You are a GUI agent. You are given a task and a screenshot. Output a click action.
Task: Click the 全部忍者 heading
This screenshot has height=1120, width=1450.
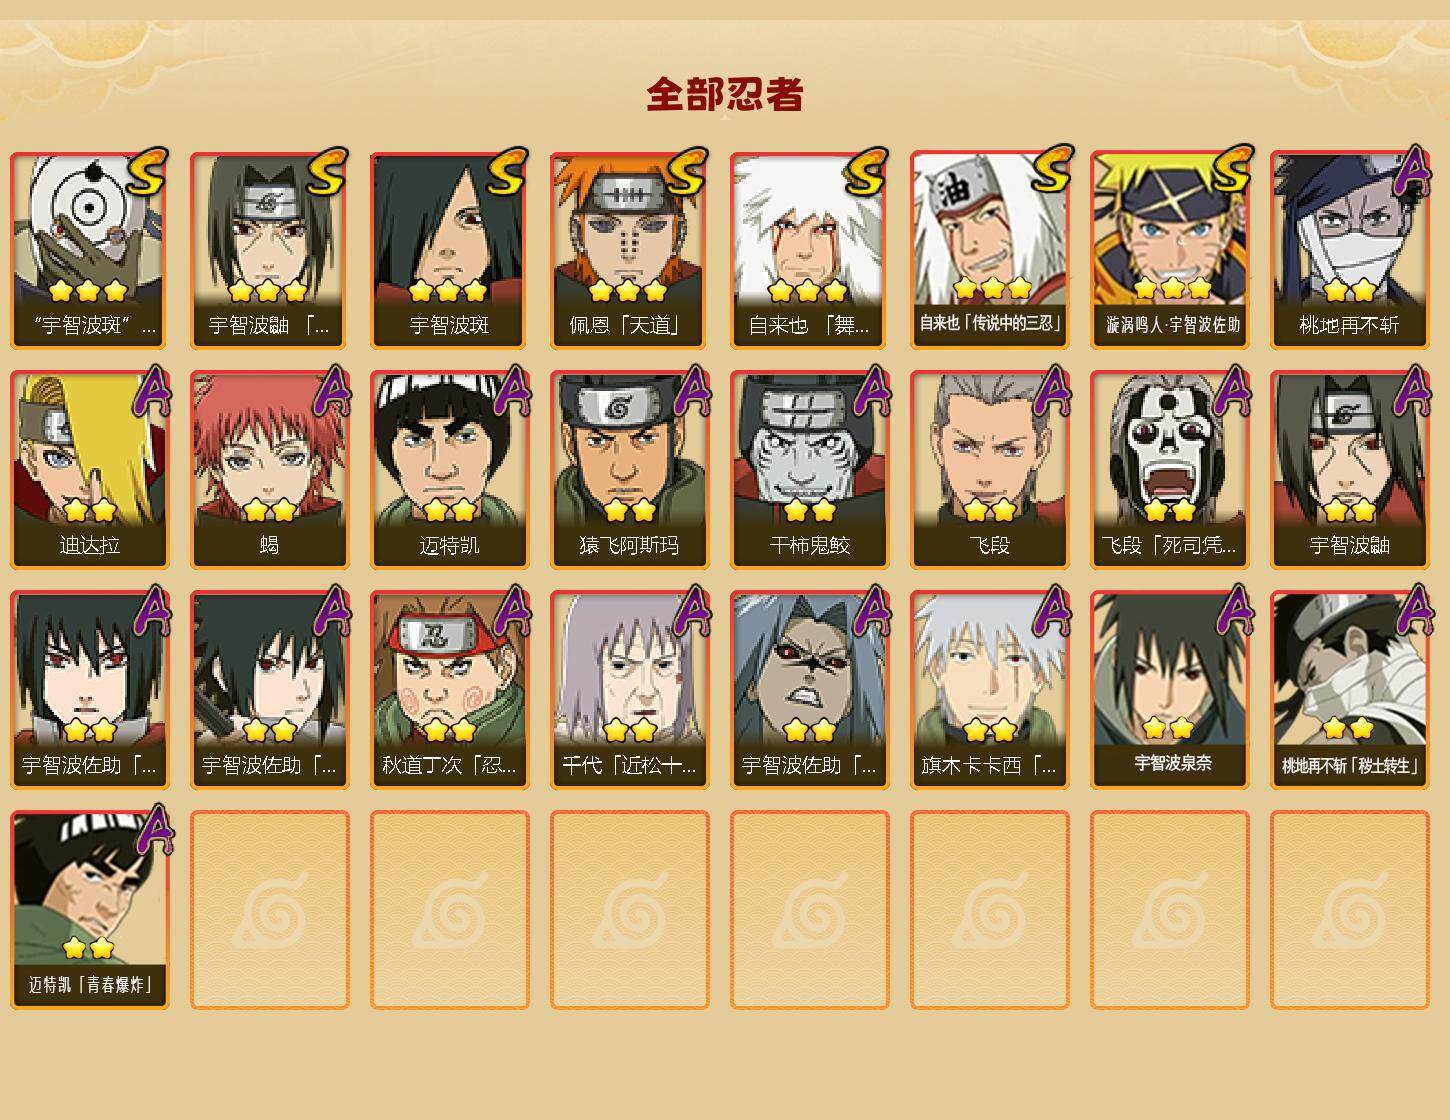tap(725, 94)
